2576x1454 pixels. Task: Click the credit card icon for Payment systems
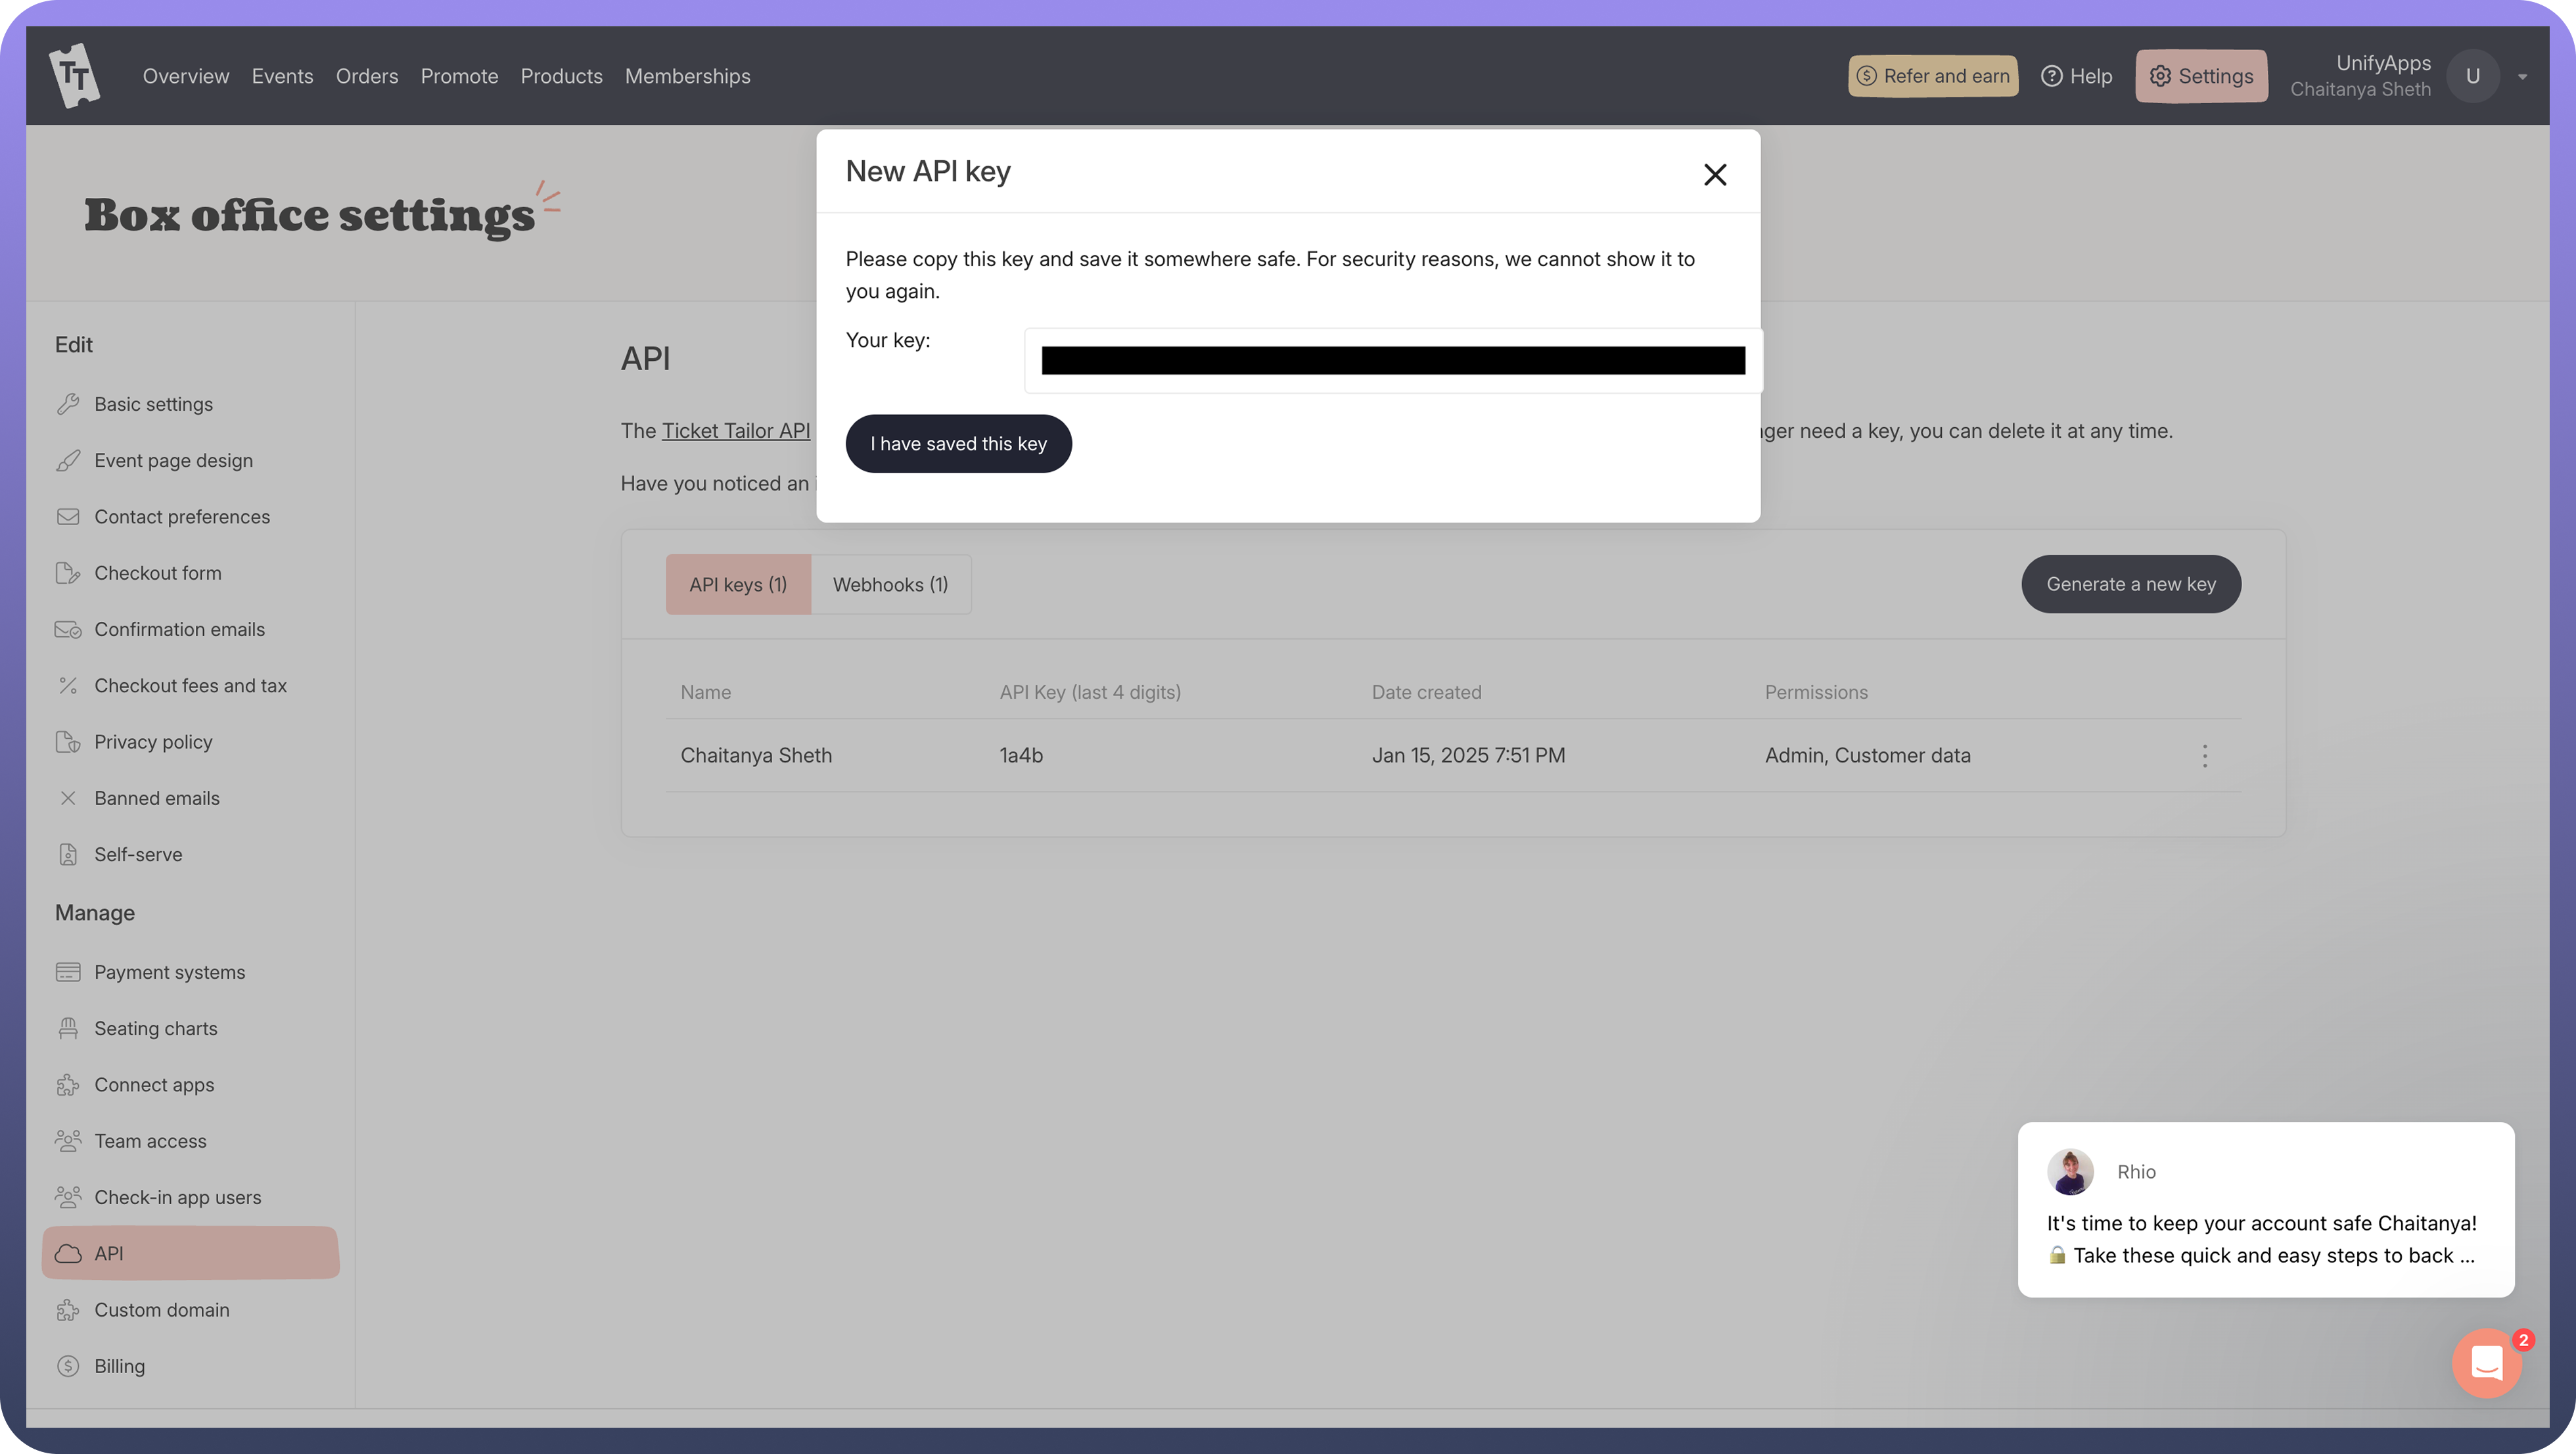[68, 972]
